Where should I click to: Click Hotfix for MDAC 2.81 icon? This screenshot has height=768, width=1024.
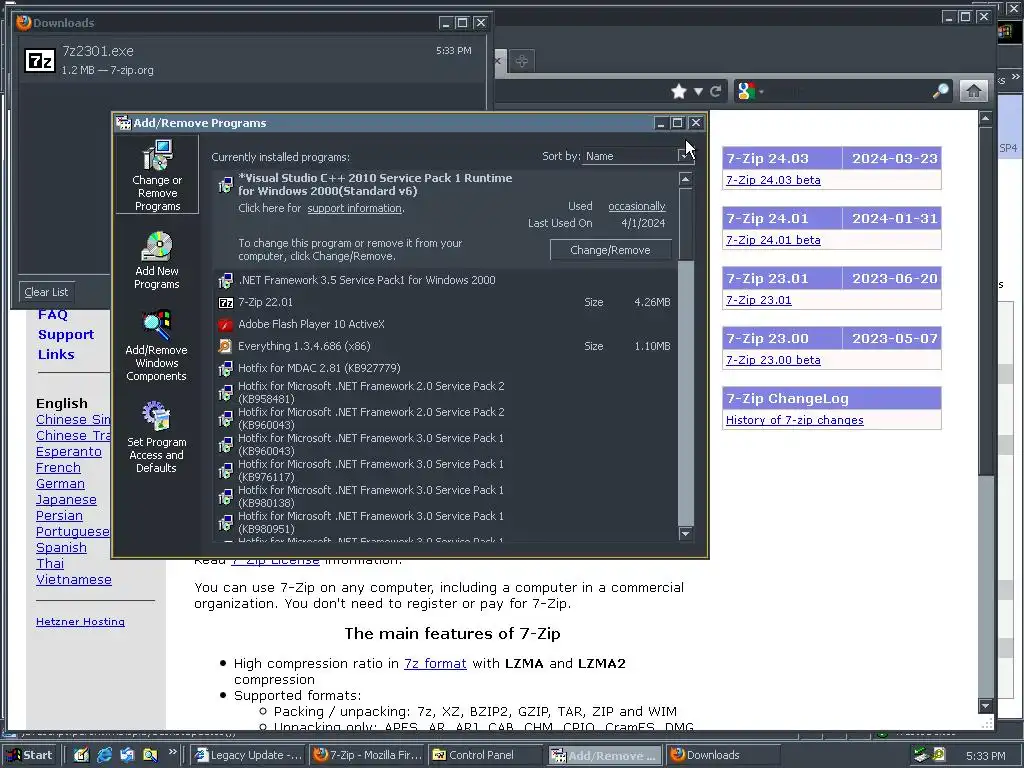click(x=225, y=368)
